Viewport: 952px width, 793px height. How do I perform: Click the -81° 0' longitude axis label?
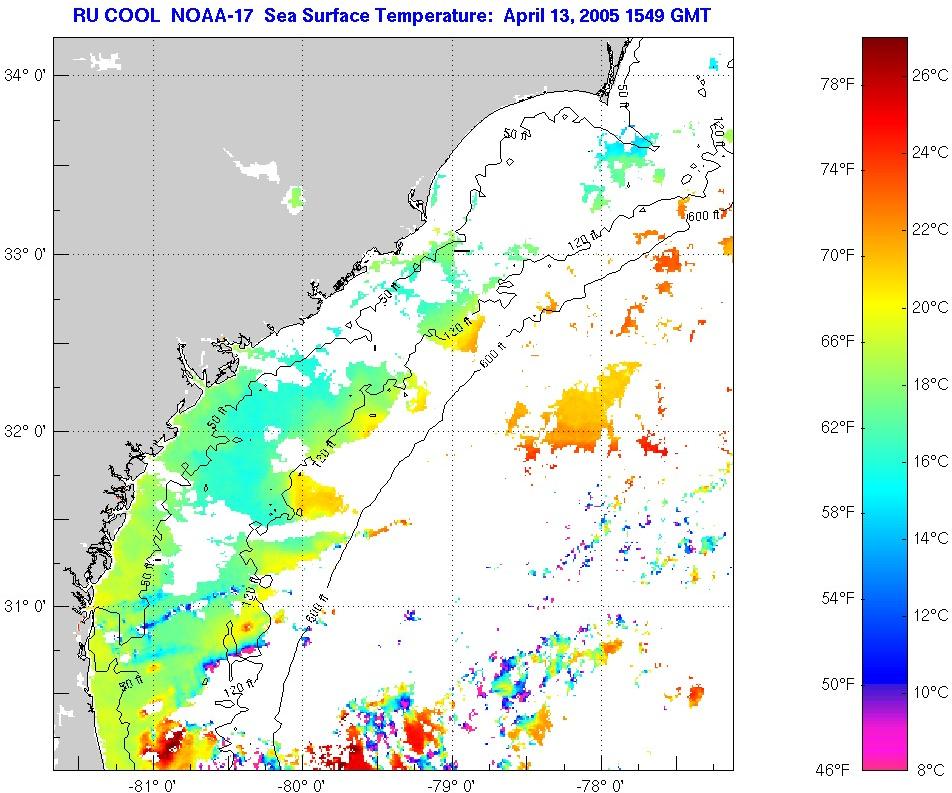[x=156, y=783]
